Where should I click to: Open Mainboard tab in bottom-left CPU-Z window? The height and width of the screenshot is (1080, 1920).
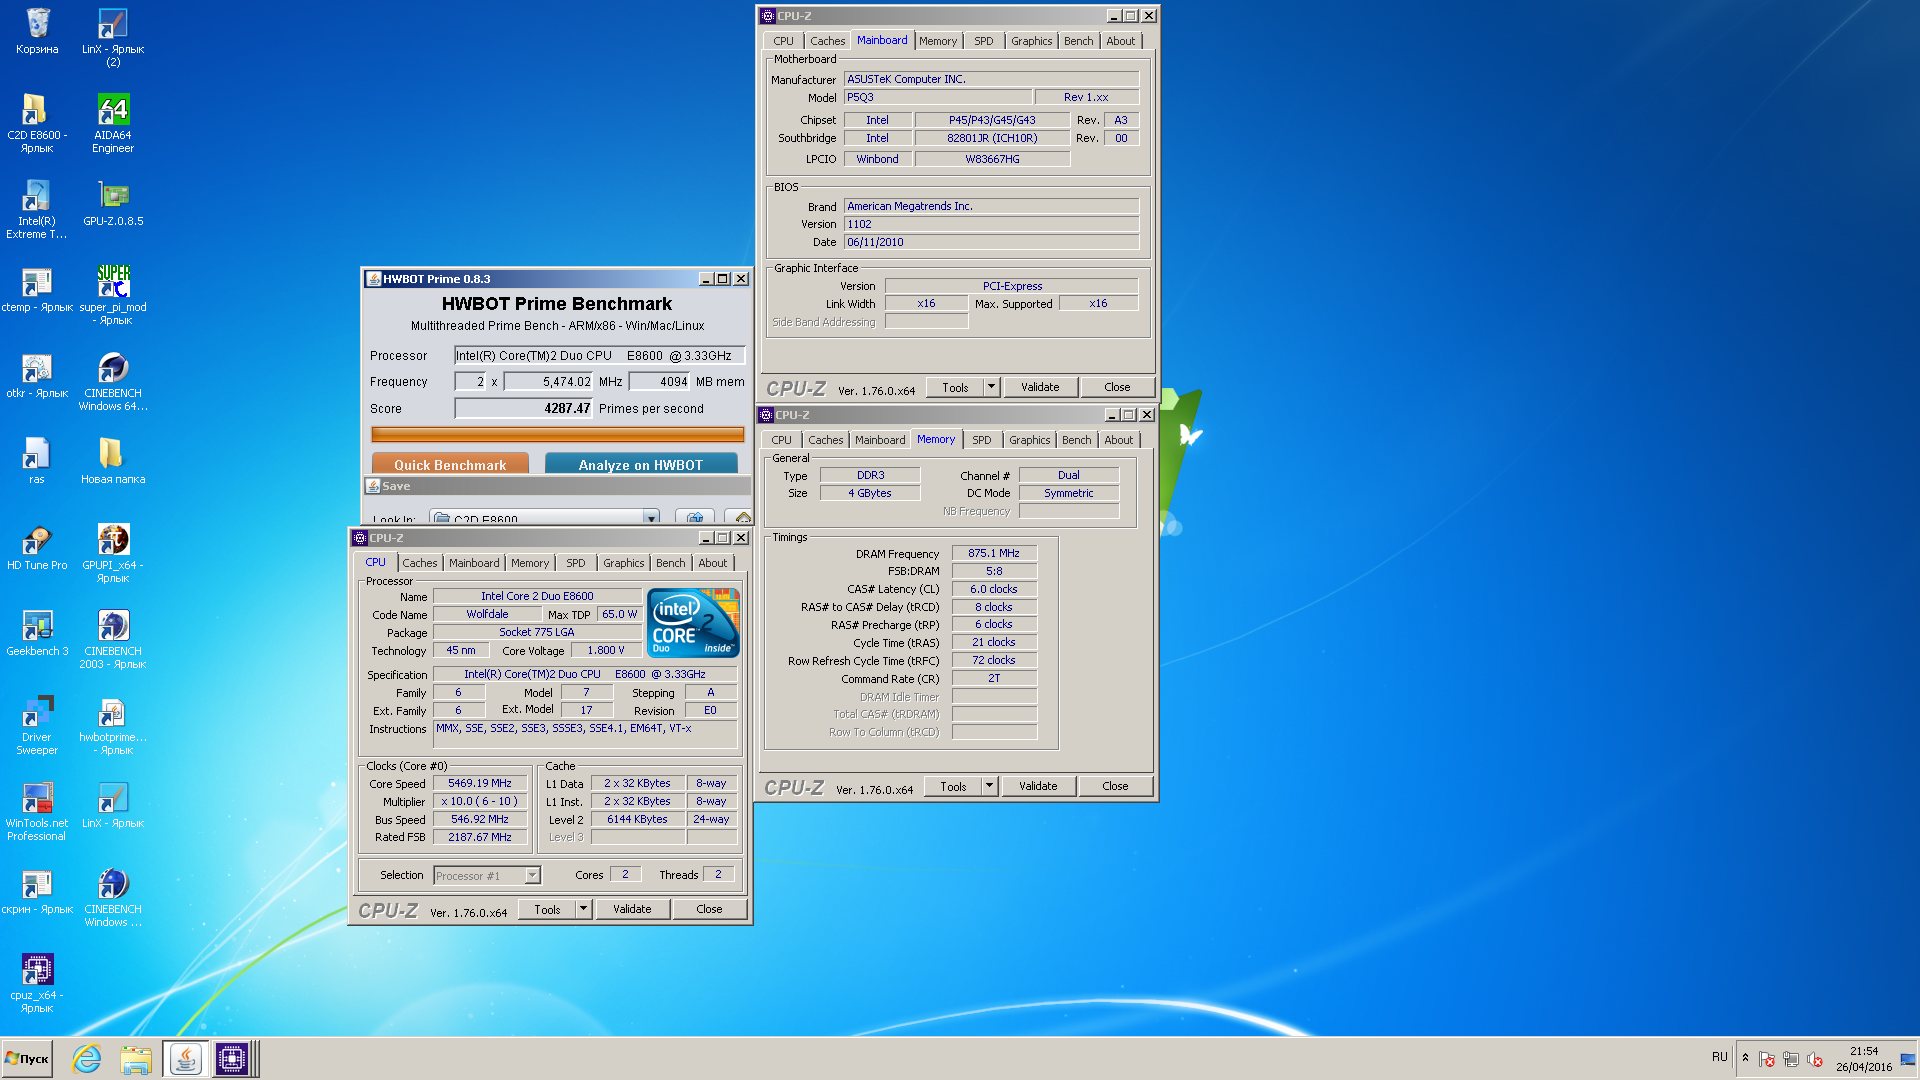coord(474,563)
